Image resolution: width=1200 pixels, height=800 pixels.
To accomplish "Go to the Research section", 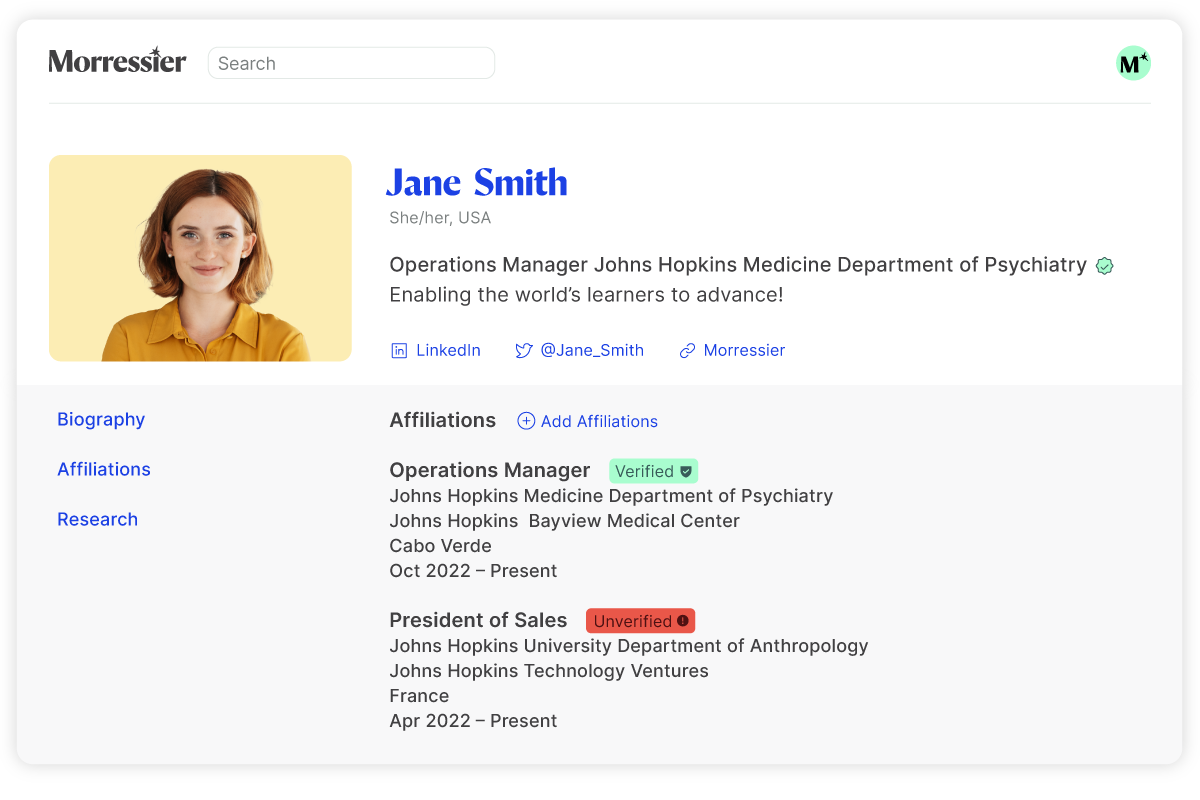I will [x=97, y=519].
